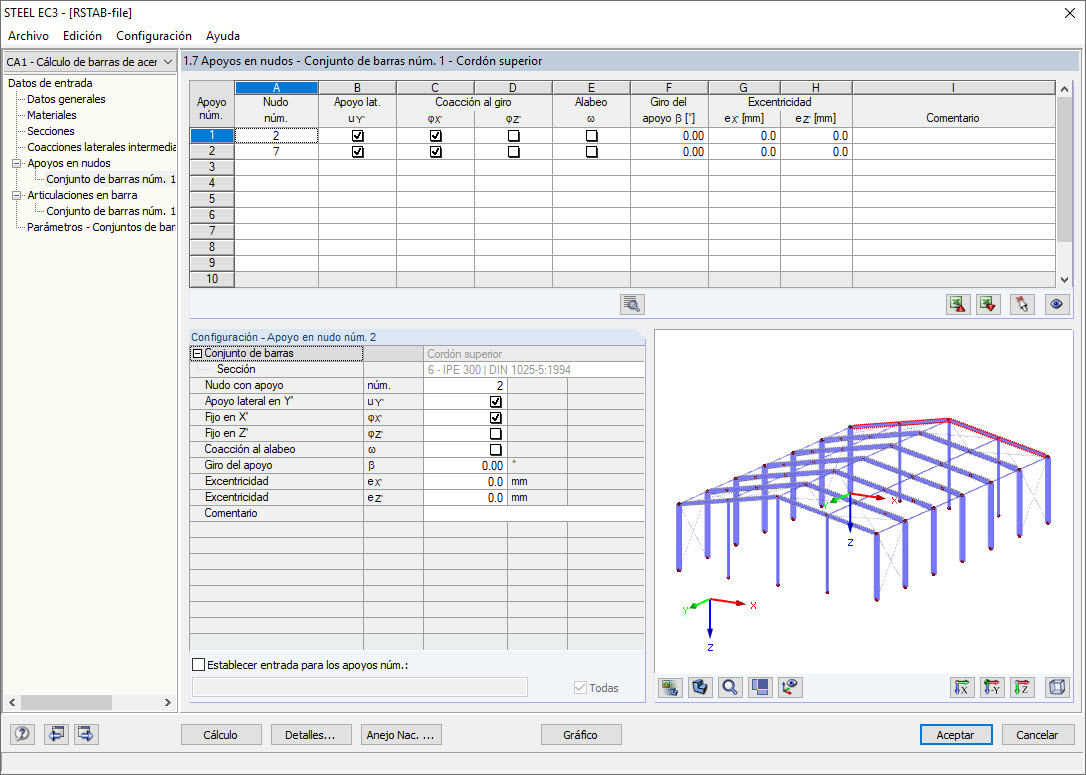This screenshot has height=775, width=1086.
Task: Collapse Conjunto de barras group in Configuración
Action: point(197,353)
